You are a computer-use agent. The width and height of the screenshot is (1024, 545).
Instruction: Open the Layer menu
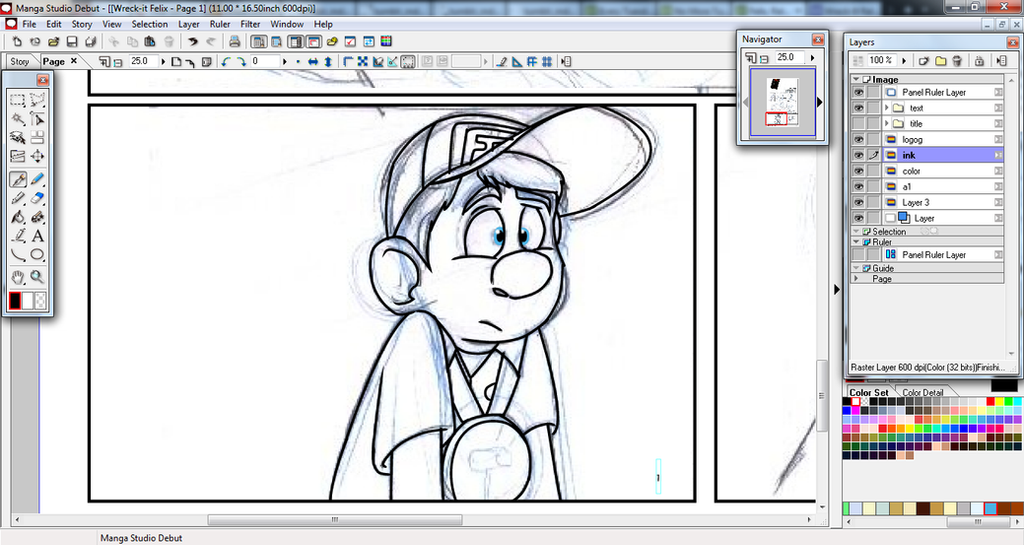point(189,24)
